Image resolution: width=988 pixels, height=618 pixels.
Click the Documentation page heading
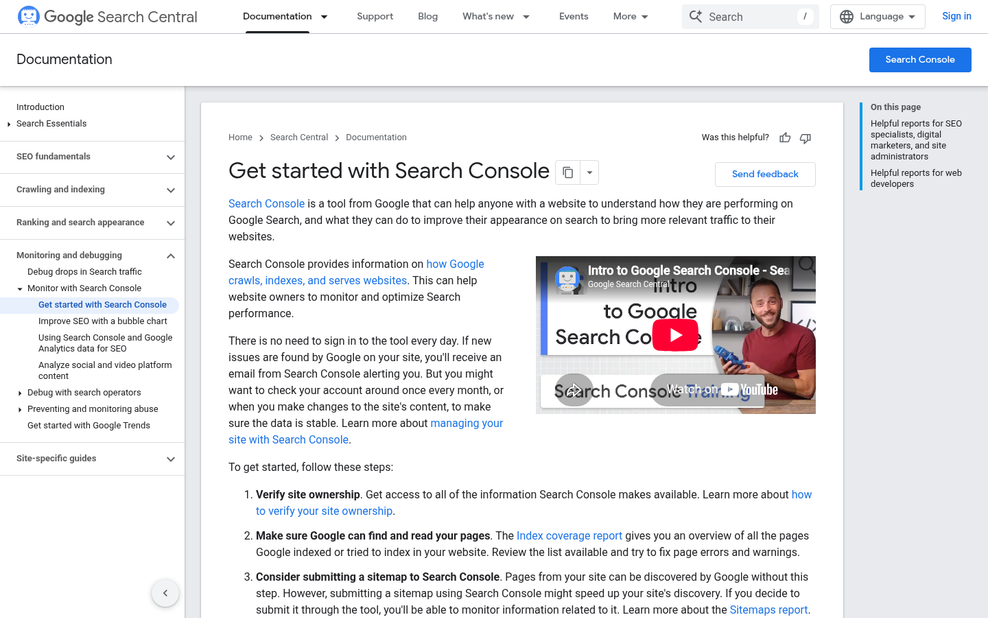(64, 60)
